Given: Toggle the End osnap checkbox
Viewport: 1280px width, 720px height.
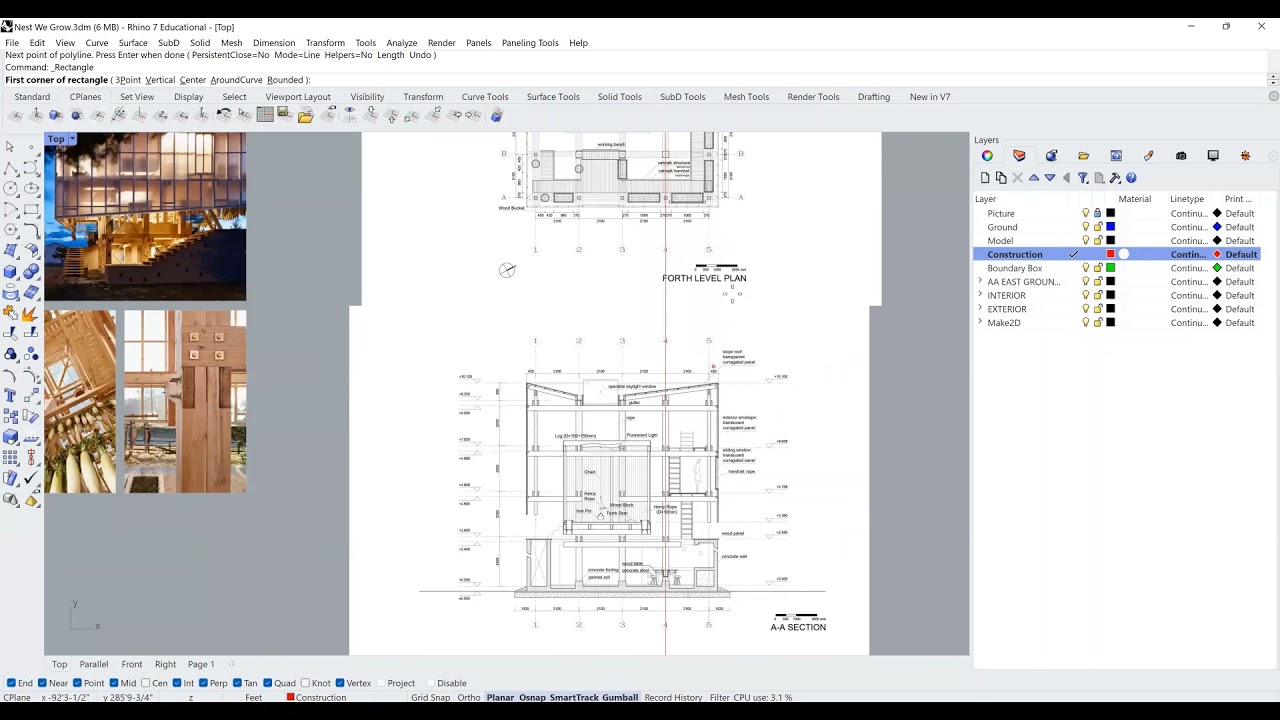Looking at the screenshot, I should tap(12, 683).
